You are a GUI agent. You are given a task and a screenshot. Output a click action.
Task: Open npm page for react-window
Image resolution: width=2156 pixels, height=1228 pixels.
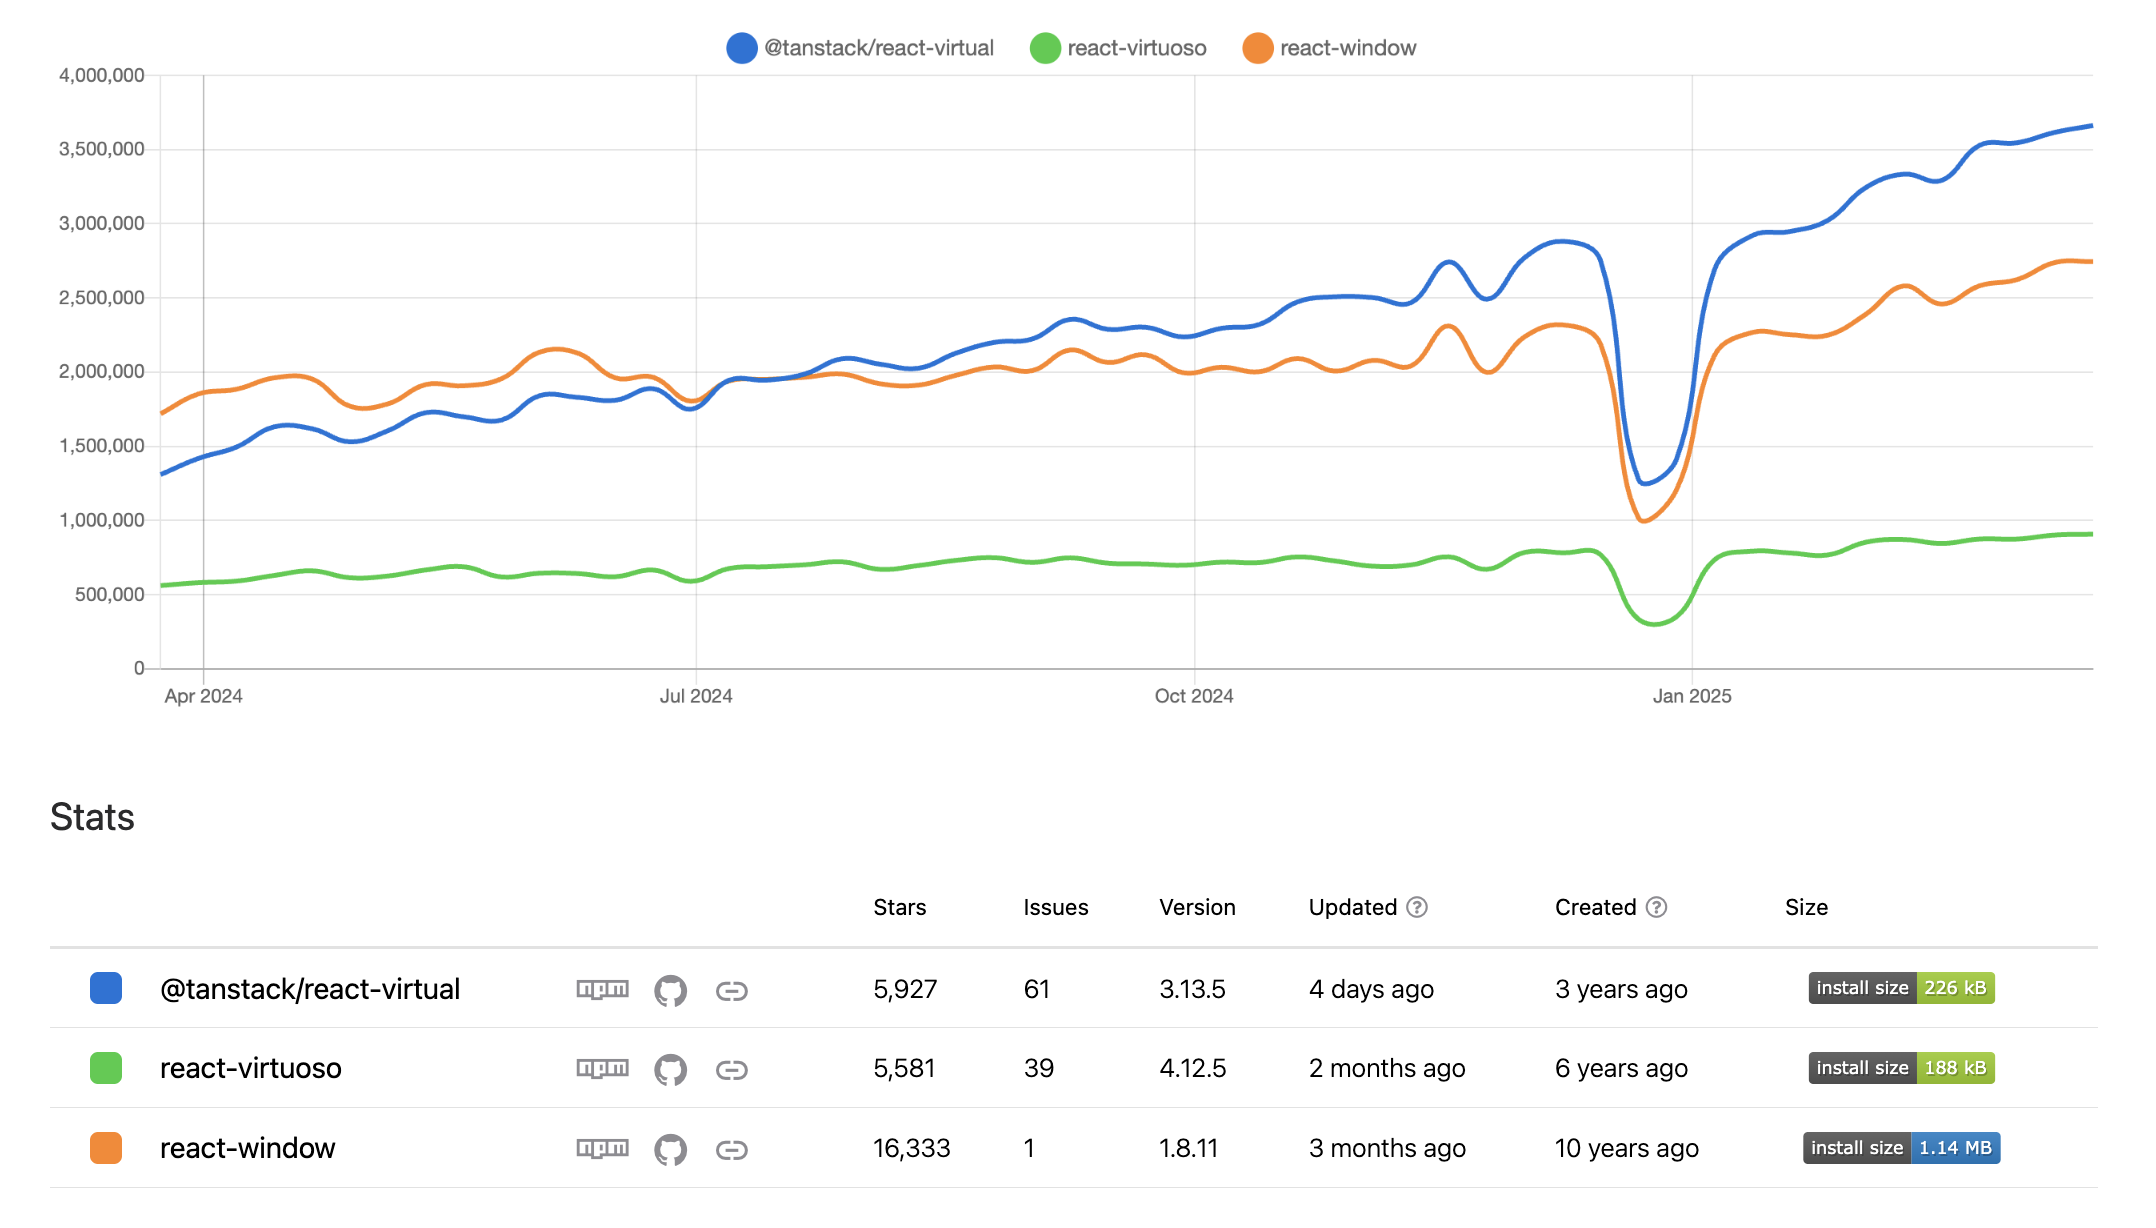tap(603, 1148)
